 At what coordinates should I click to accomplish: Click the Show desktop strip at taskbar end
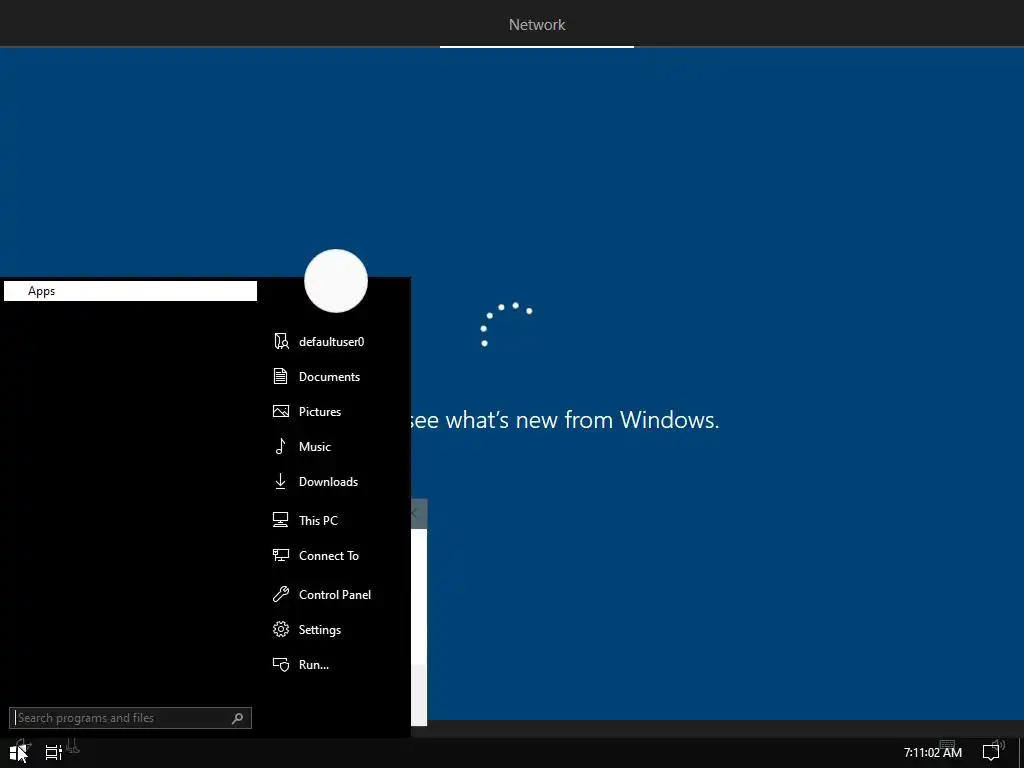coord(1021,752)
